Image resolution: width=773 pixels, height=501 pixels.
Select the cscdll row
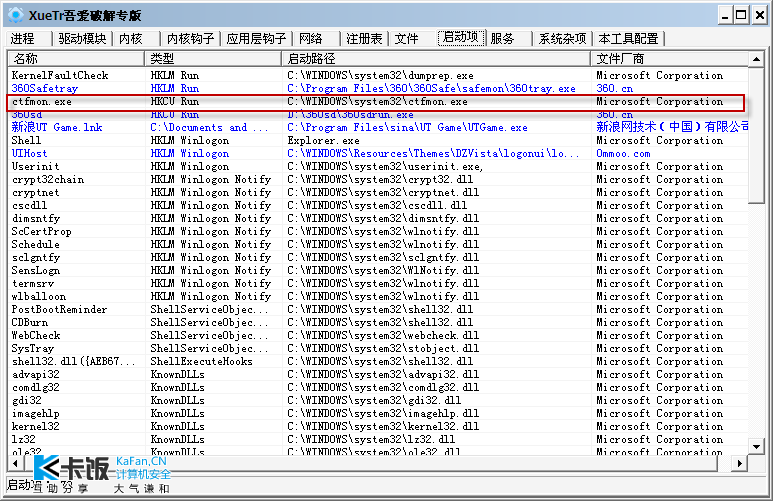point(378,205)
